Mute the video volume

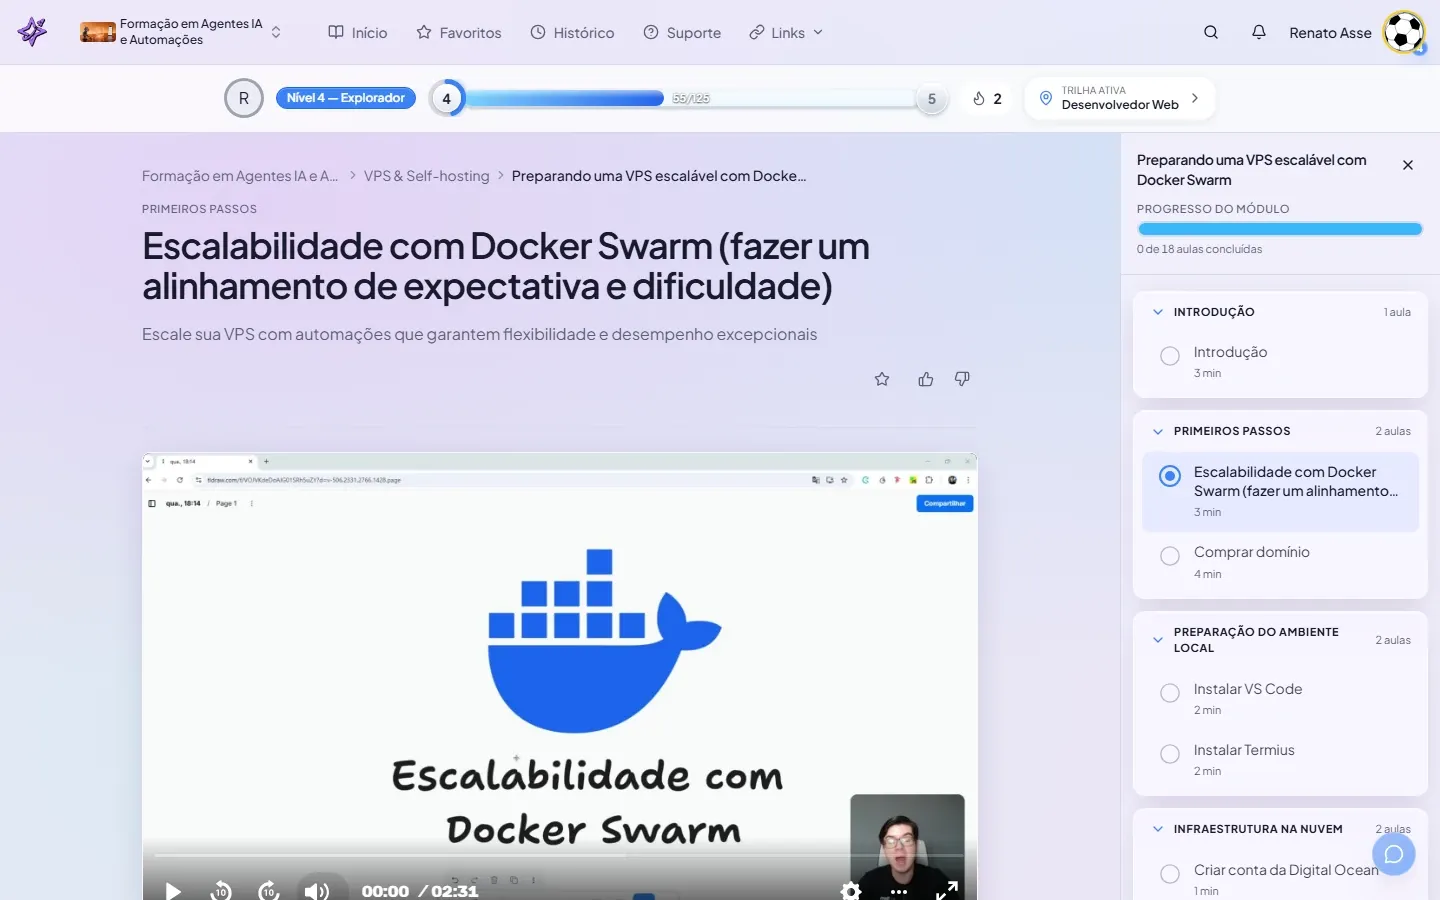(x=317, y=890)
